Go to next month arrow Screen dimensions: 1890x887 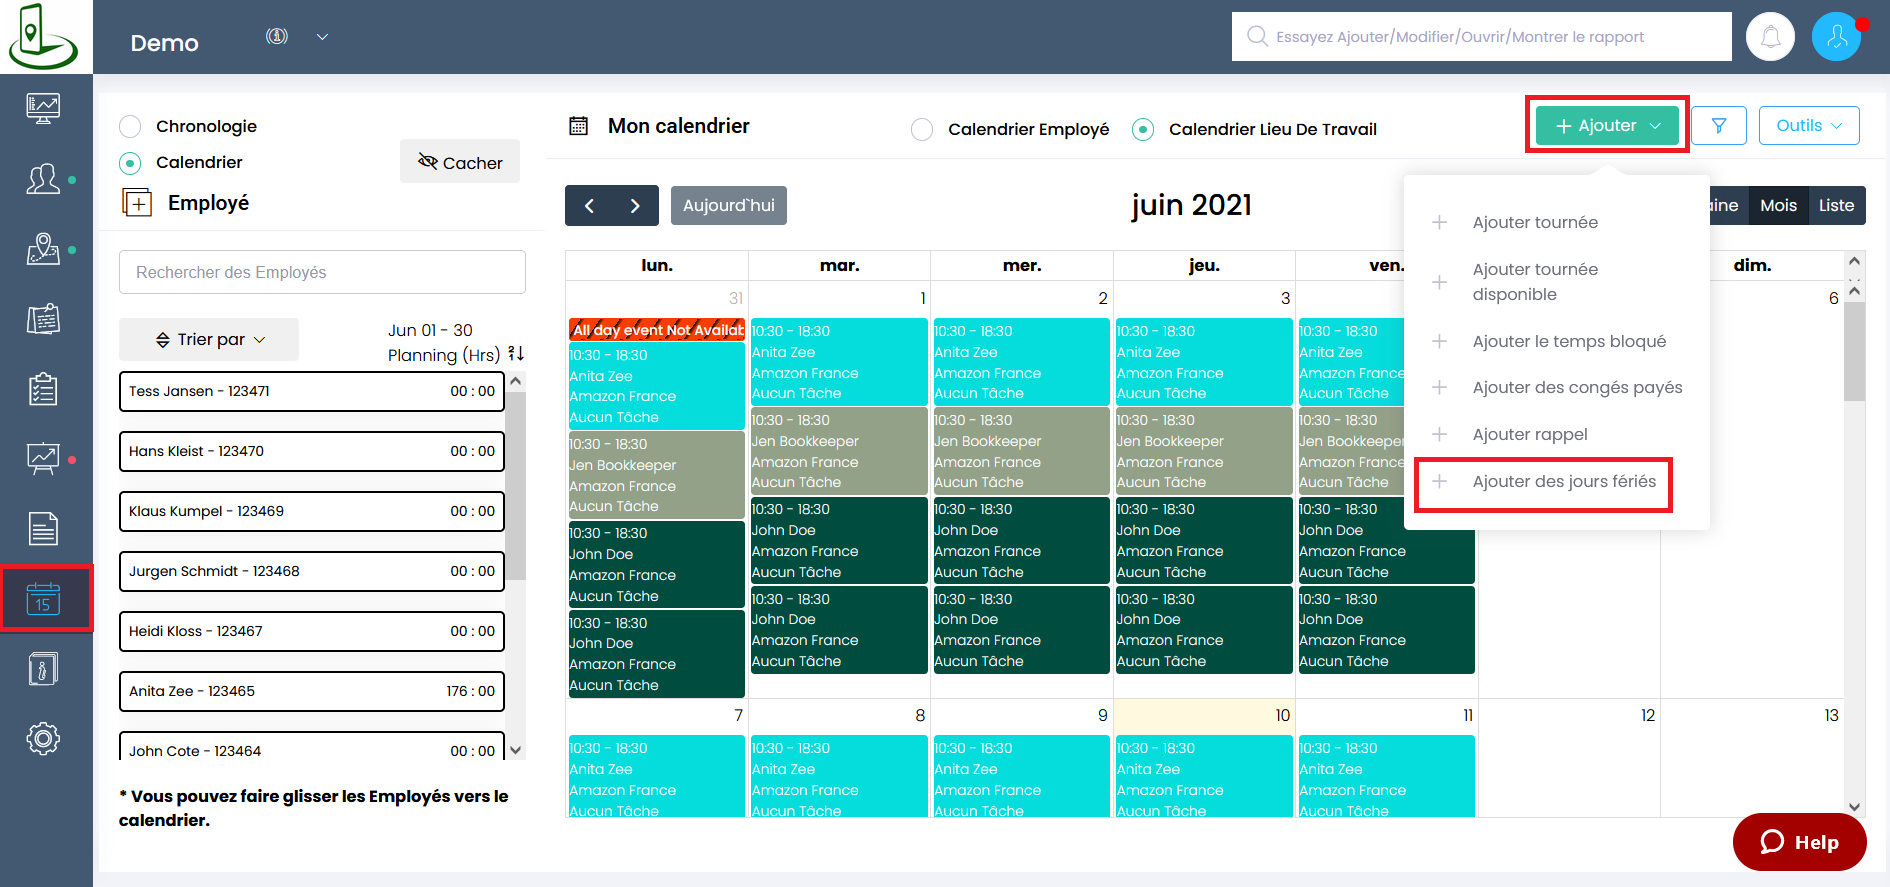pyautogui.click(x=635, y=206)
